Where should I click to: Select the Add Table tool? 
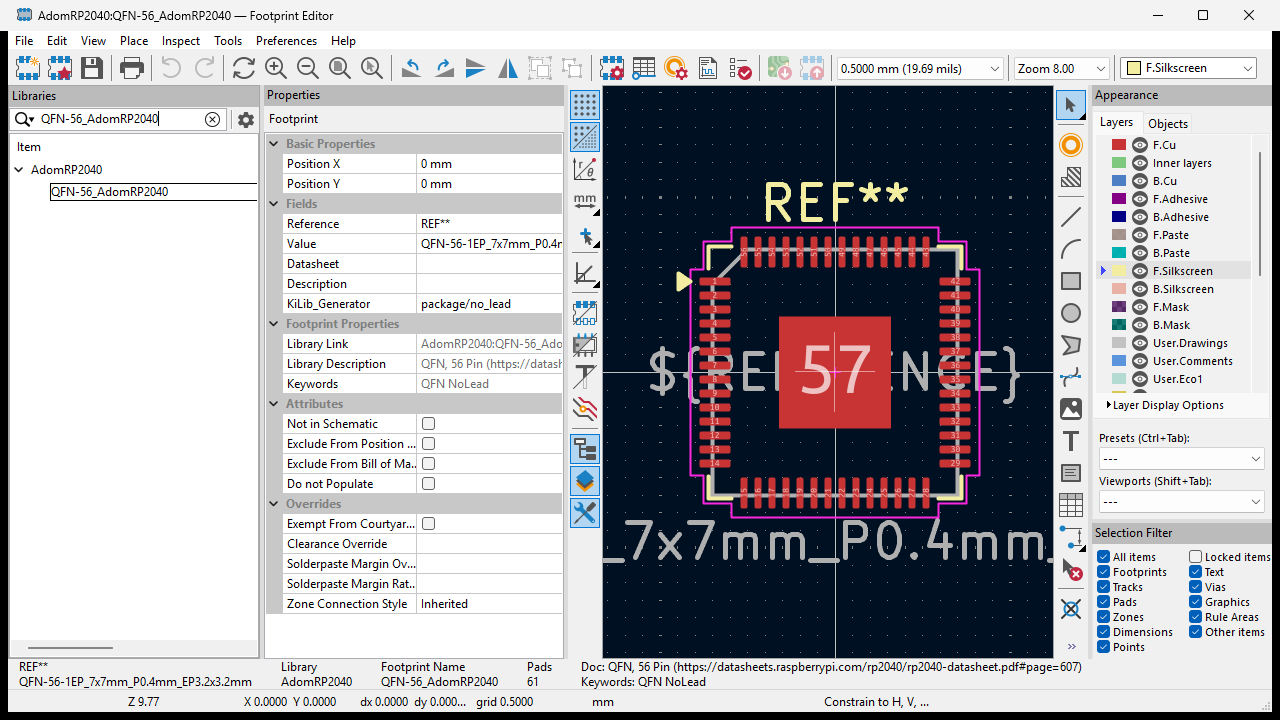1071,505
